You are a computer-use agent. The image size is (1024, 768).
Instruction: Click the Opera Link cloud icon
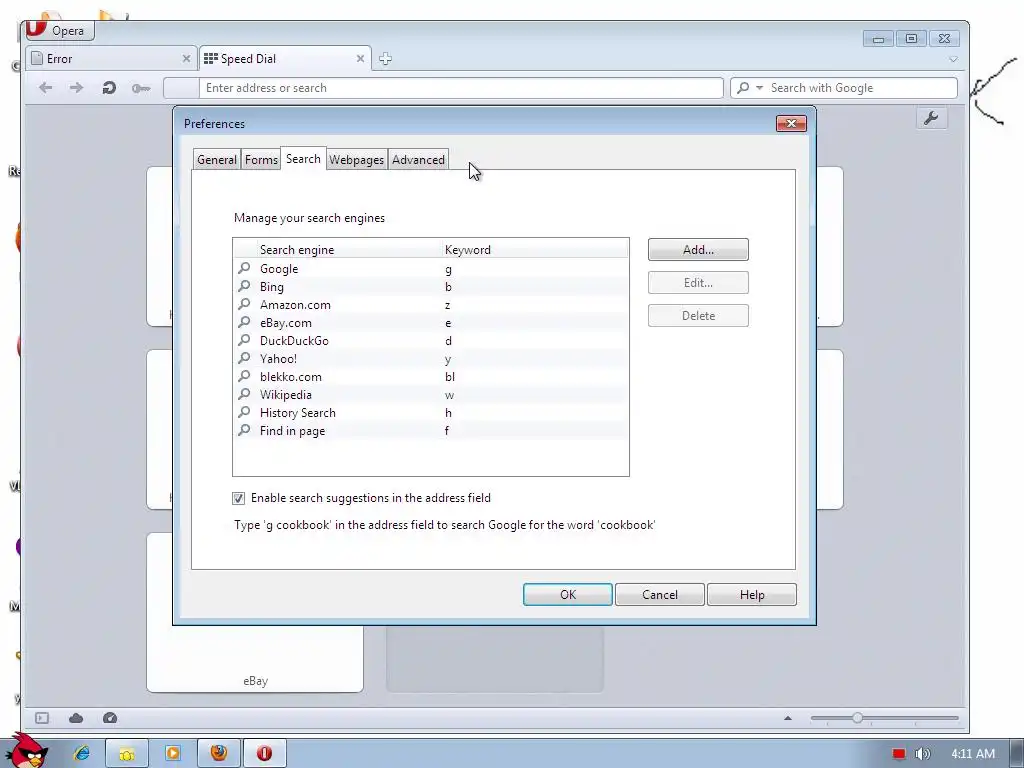pos(76,718)
